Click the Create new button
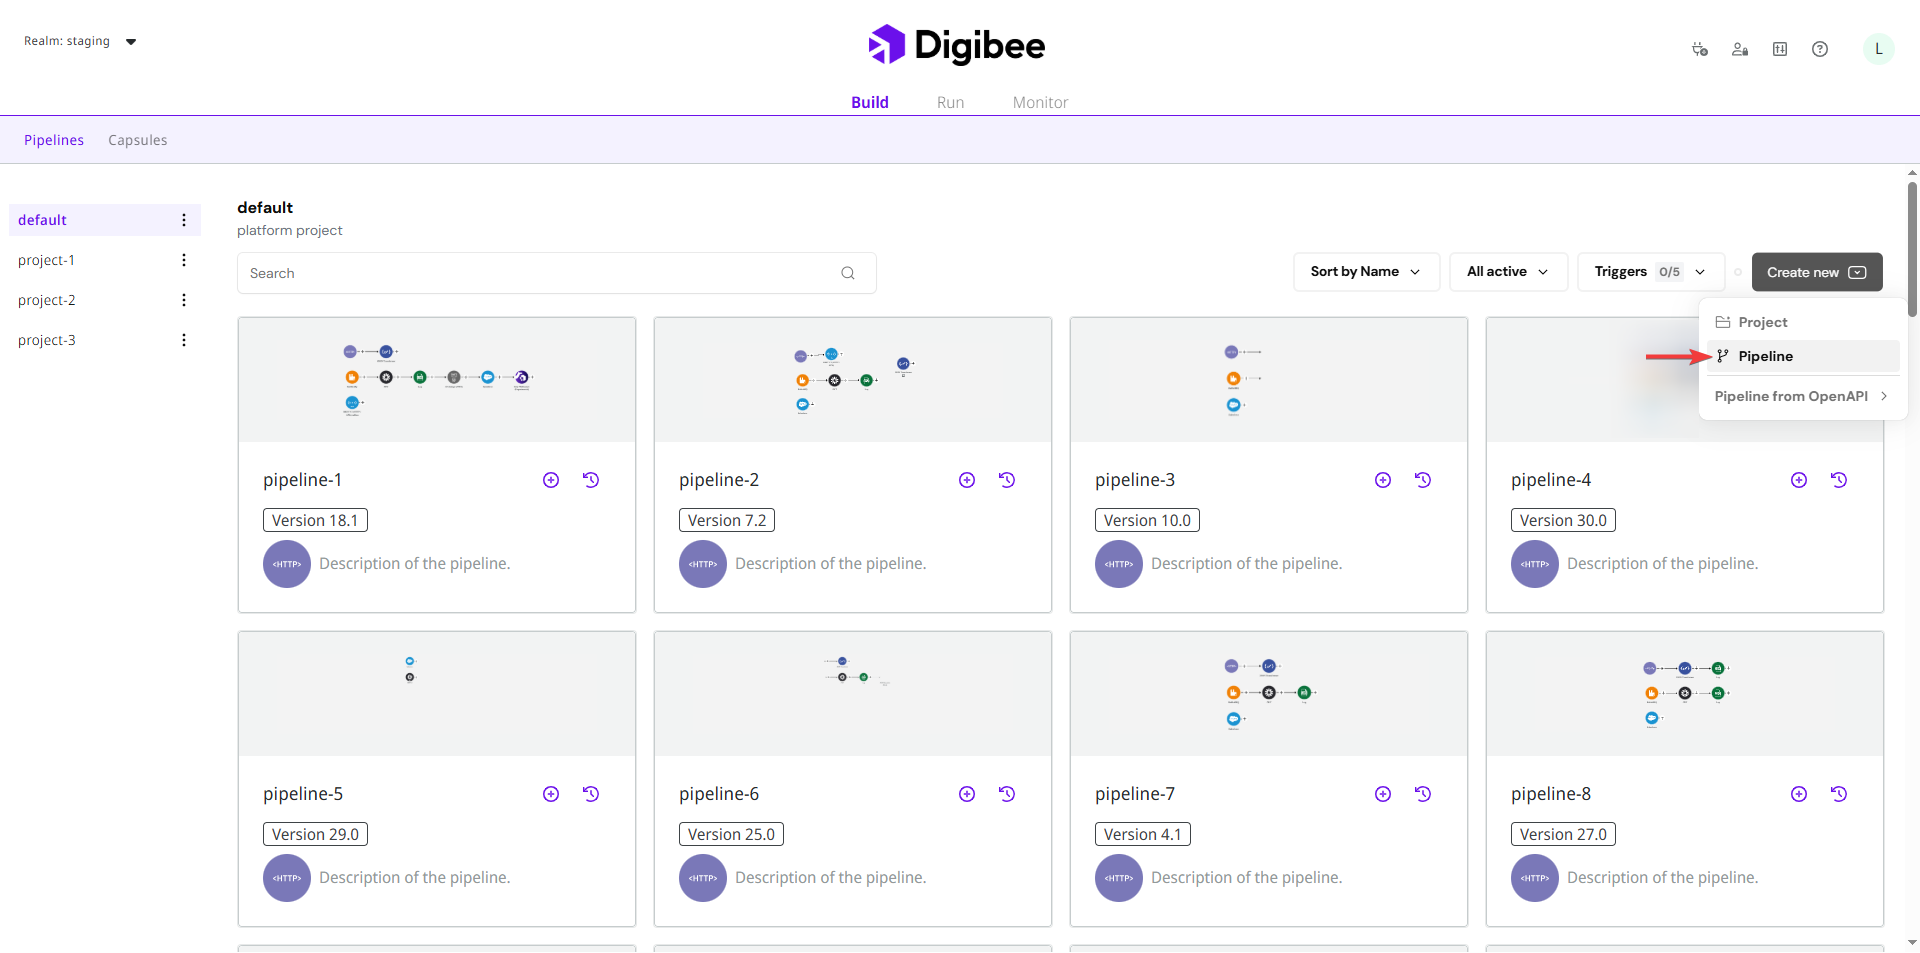This screenshot has height=953, width=1920. [x=1816, y=272]
